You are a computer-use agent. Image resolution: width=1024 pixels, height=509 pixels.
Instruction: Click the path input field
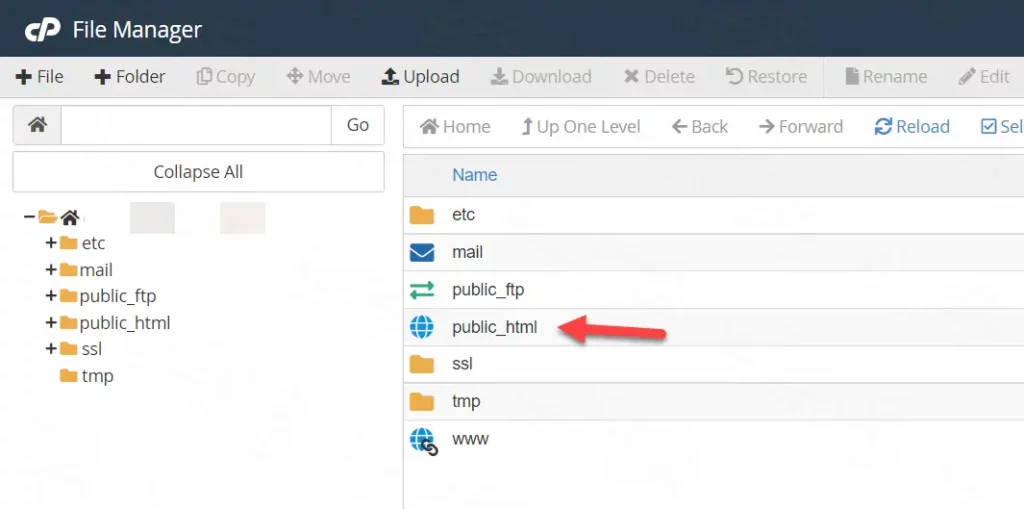click(x=196, y=126)
